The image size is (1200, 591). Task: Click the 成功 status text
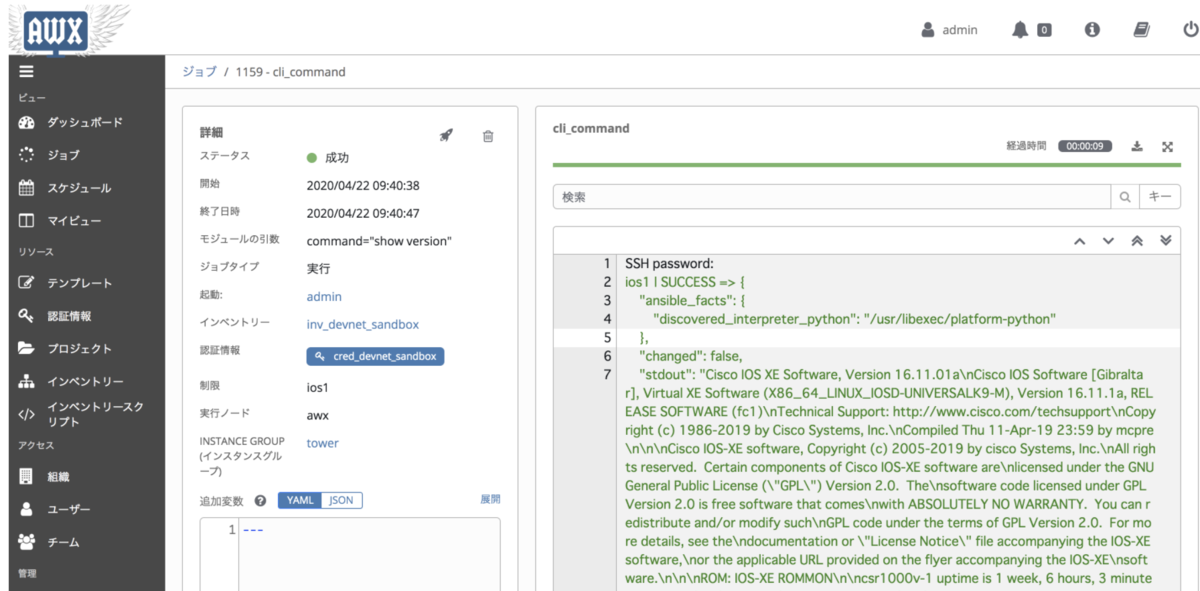tap(337, 158)
